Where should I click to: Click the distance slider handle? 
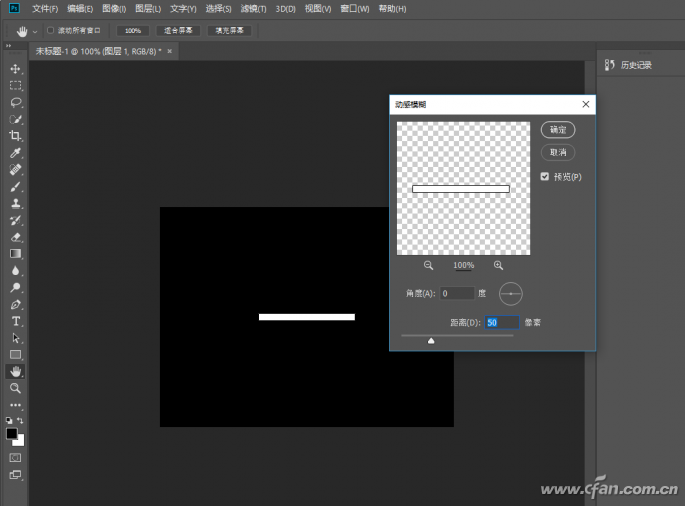tap(431, 341)
